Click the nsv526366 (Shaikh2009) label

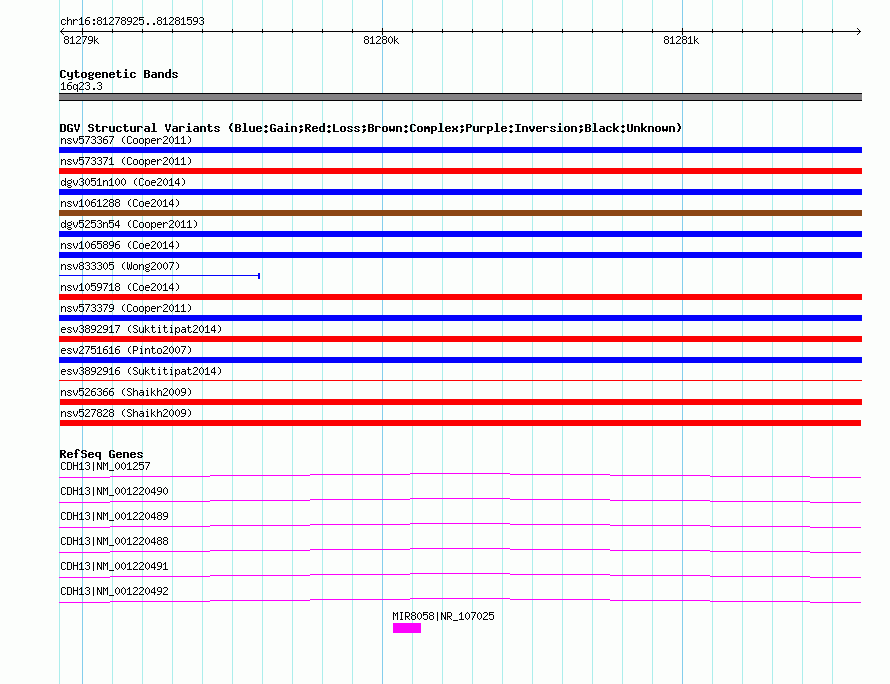tap(126, 392)
